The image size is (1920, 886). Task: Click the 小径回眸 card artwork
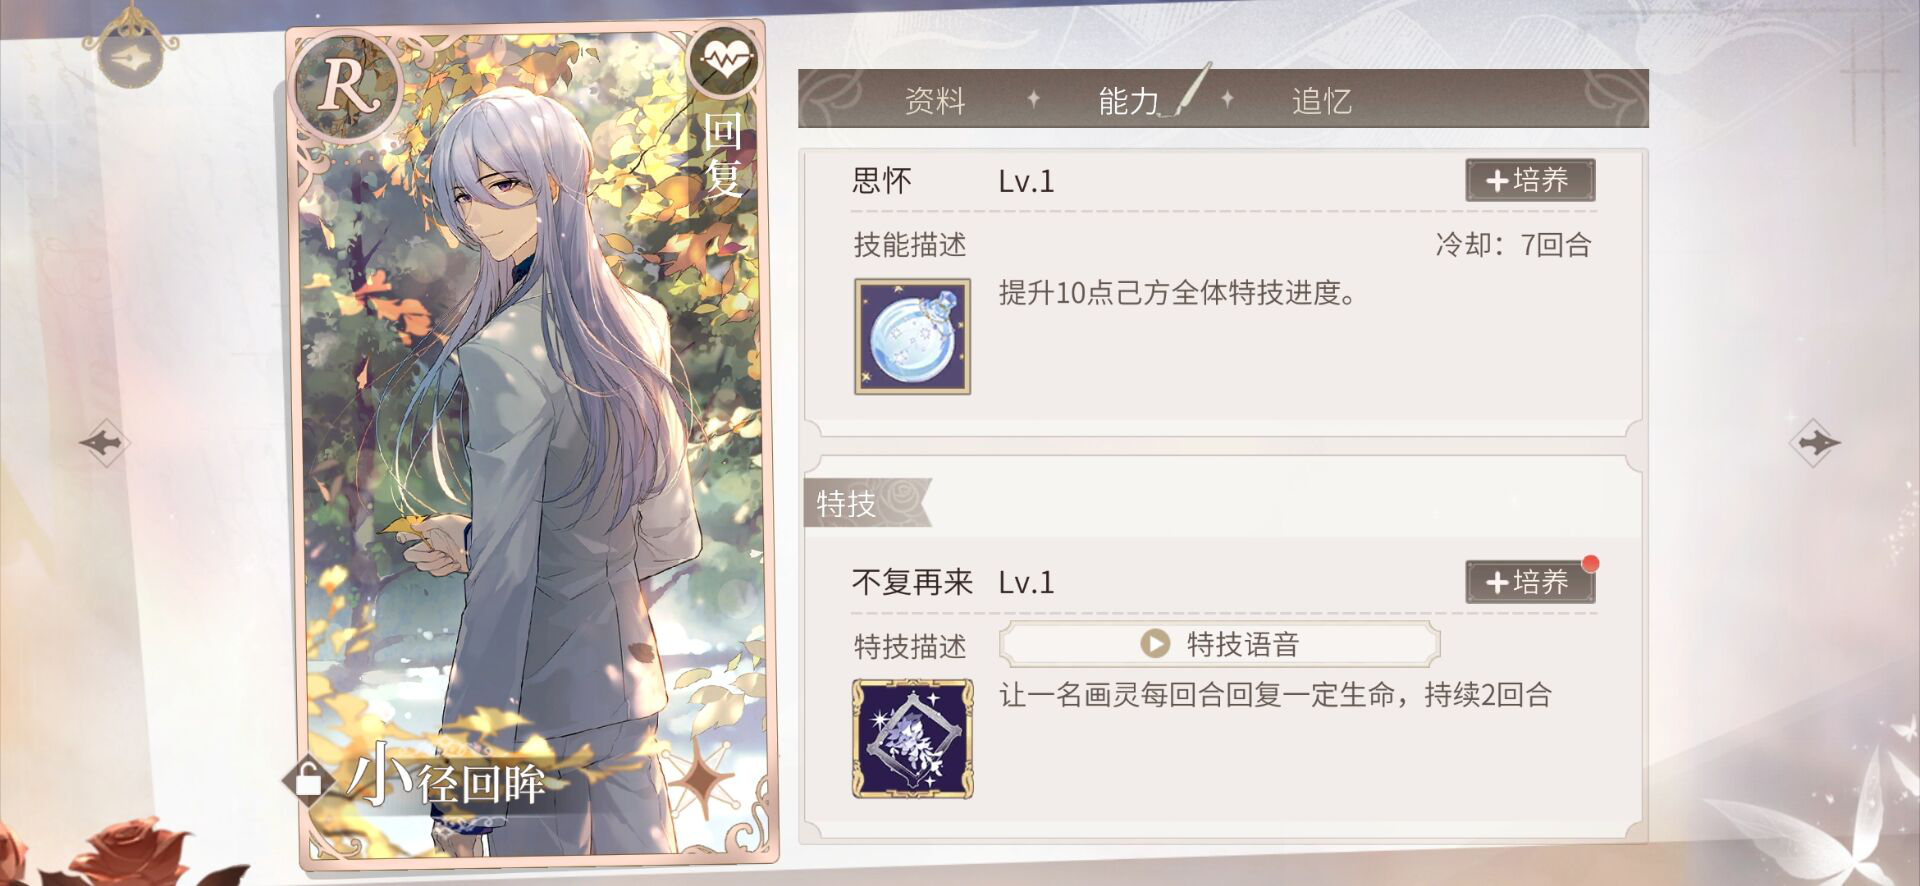530,440
